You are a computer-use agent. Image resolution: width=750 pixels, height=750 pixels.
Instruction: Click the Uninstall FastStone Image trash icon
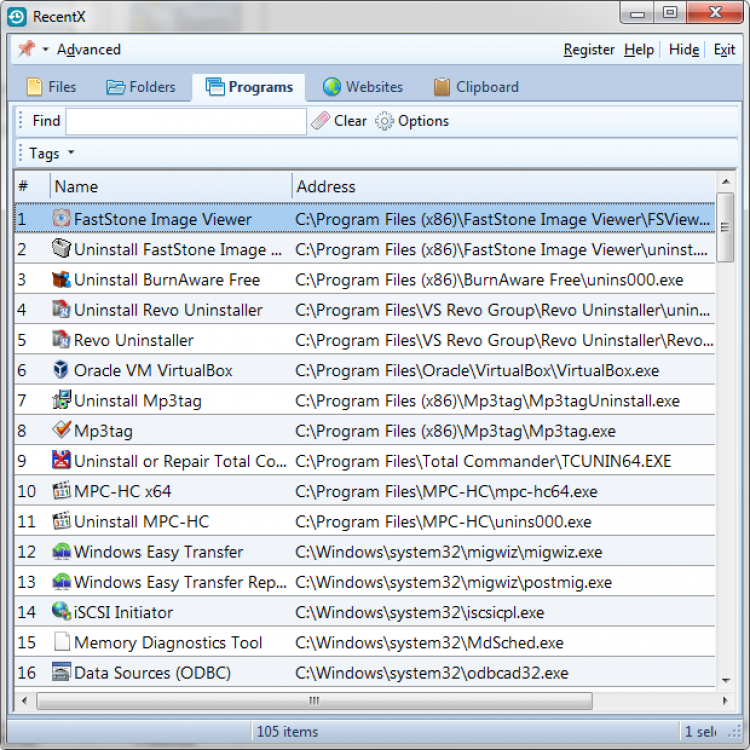tap(61, 249)
